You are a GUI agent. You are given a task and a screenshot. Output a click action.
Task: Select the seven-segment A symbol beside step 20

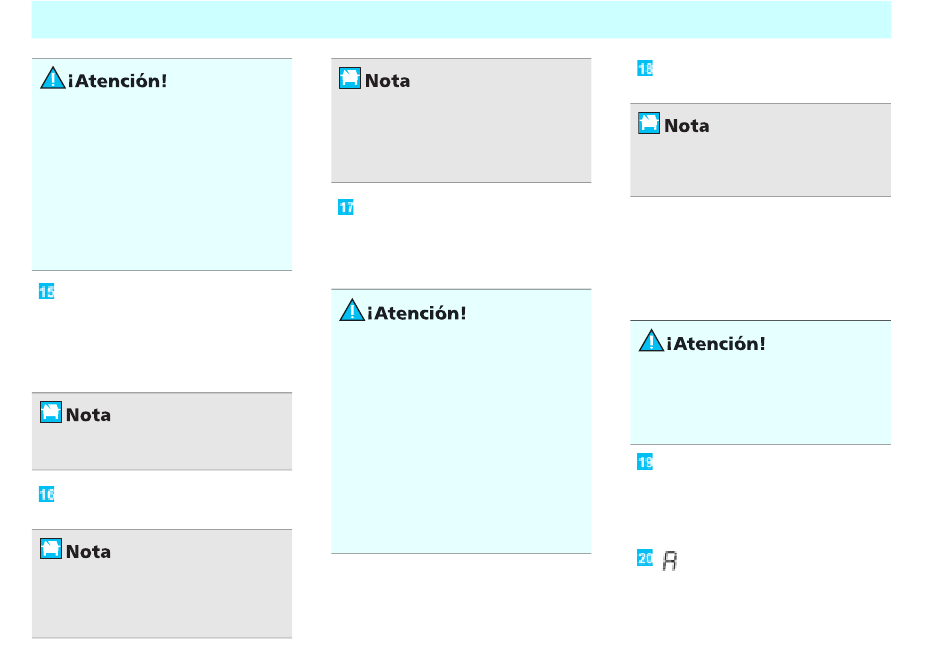(669, 561)
